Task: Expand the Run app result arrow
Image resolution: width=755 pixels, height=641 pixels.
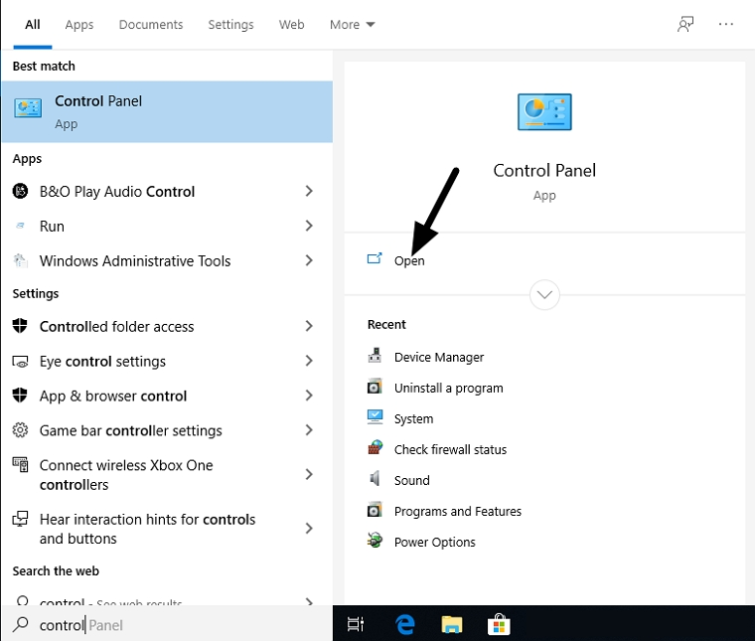Action: pos(309,226)
